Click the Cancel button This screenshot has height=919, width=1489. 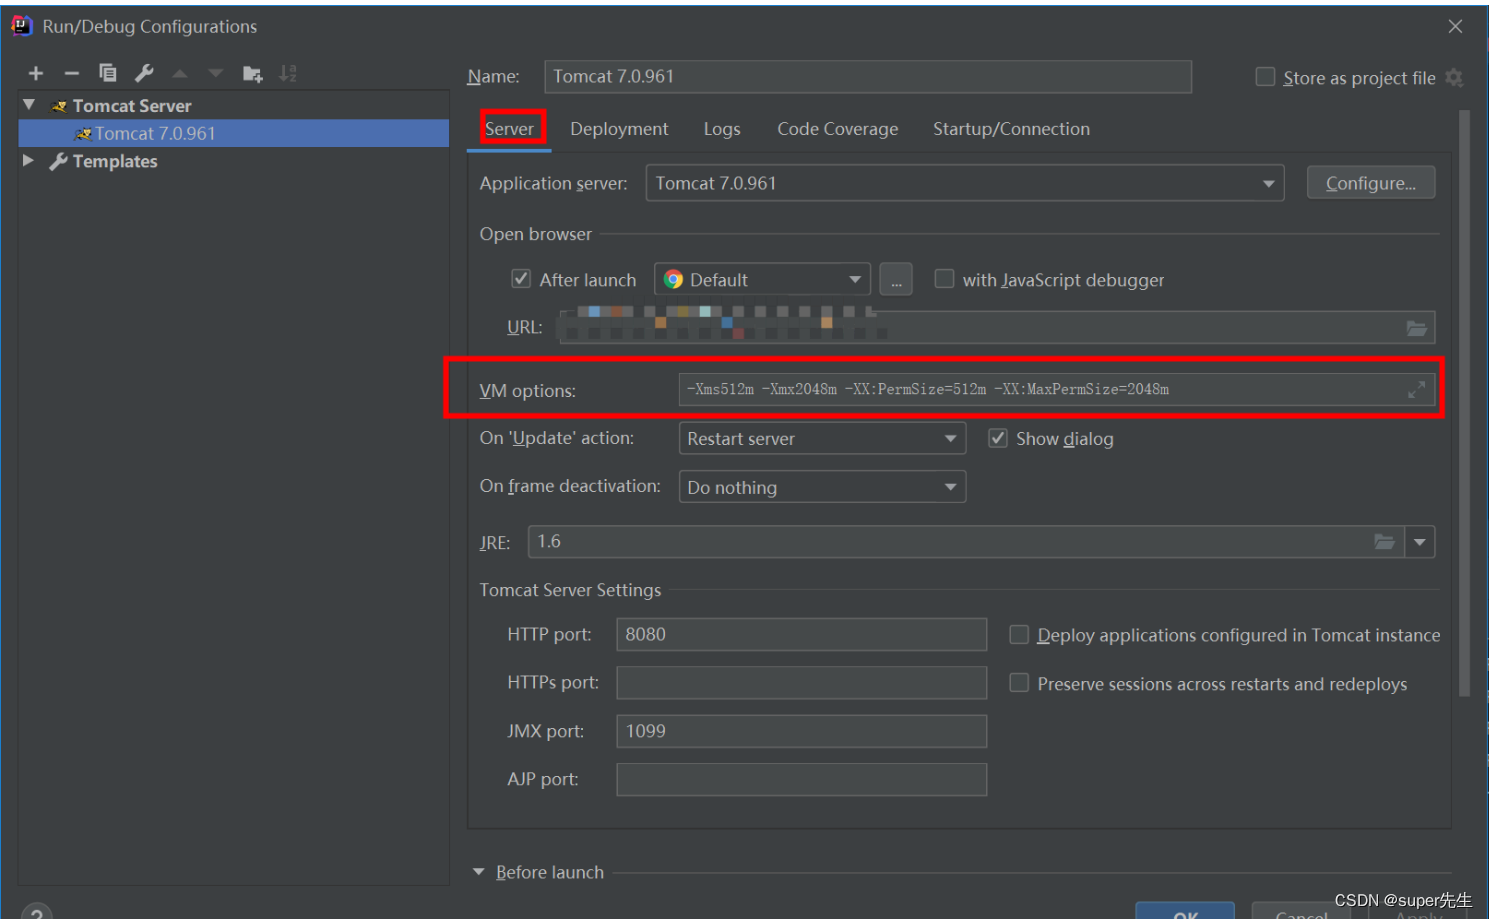[1300, 911]
